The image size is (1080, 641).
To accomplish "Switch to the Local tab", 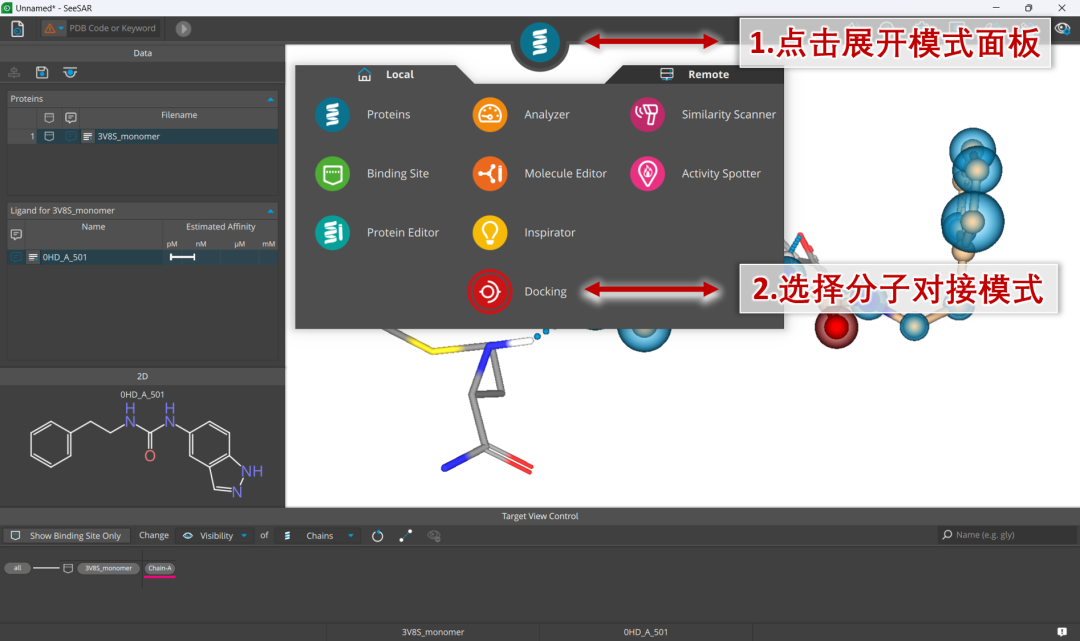I will click(x=386, y=74).
